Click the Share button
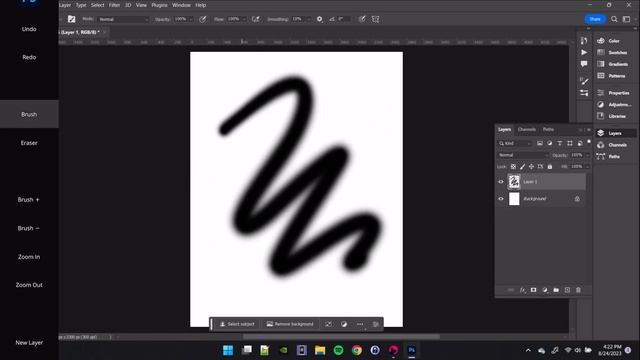Screen dimensions: 640x360 (x=595, y=19)
